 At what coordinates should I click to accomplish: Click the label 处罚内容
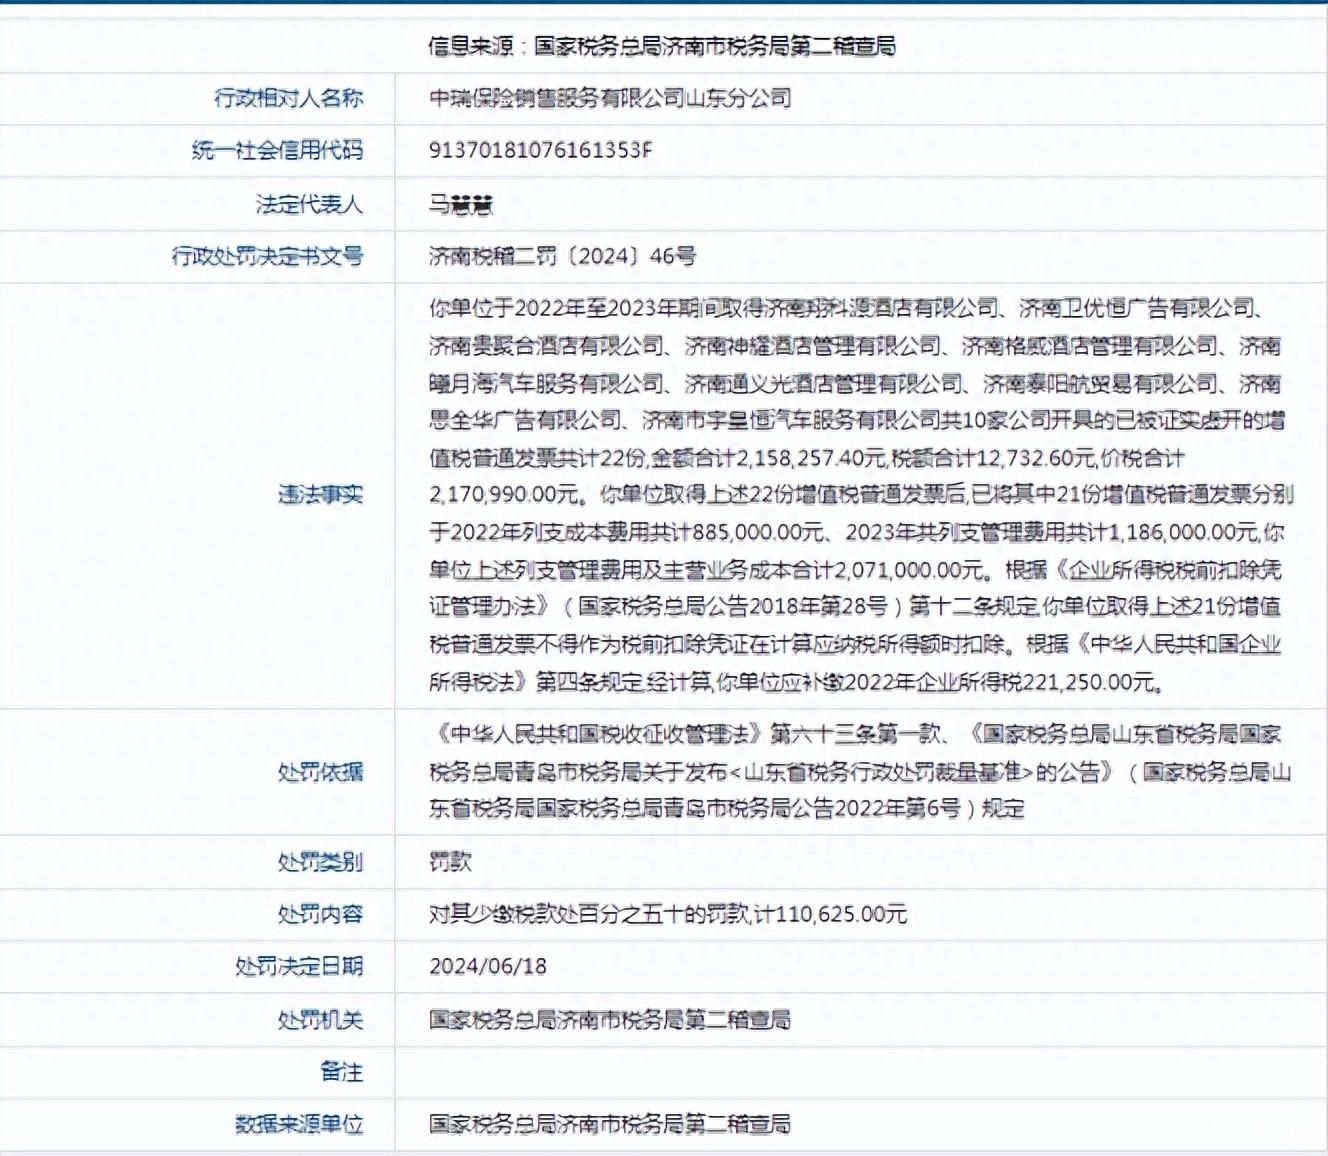pyautogui.click(x=320, y=914)
